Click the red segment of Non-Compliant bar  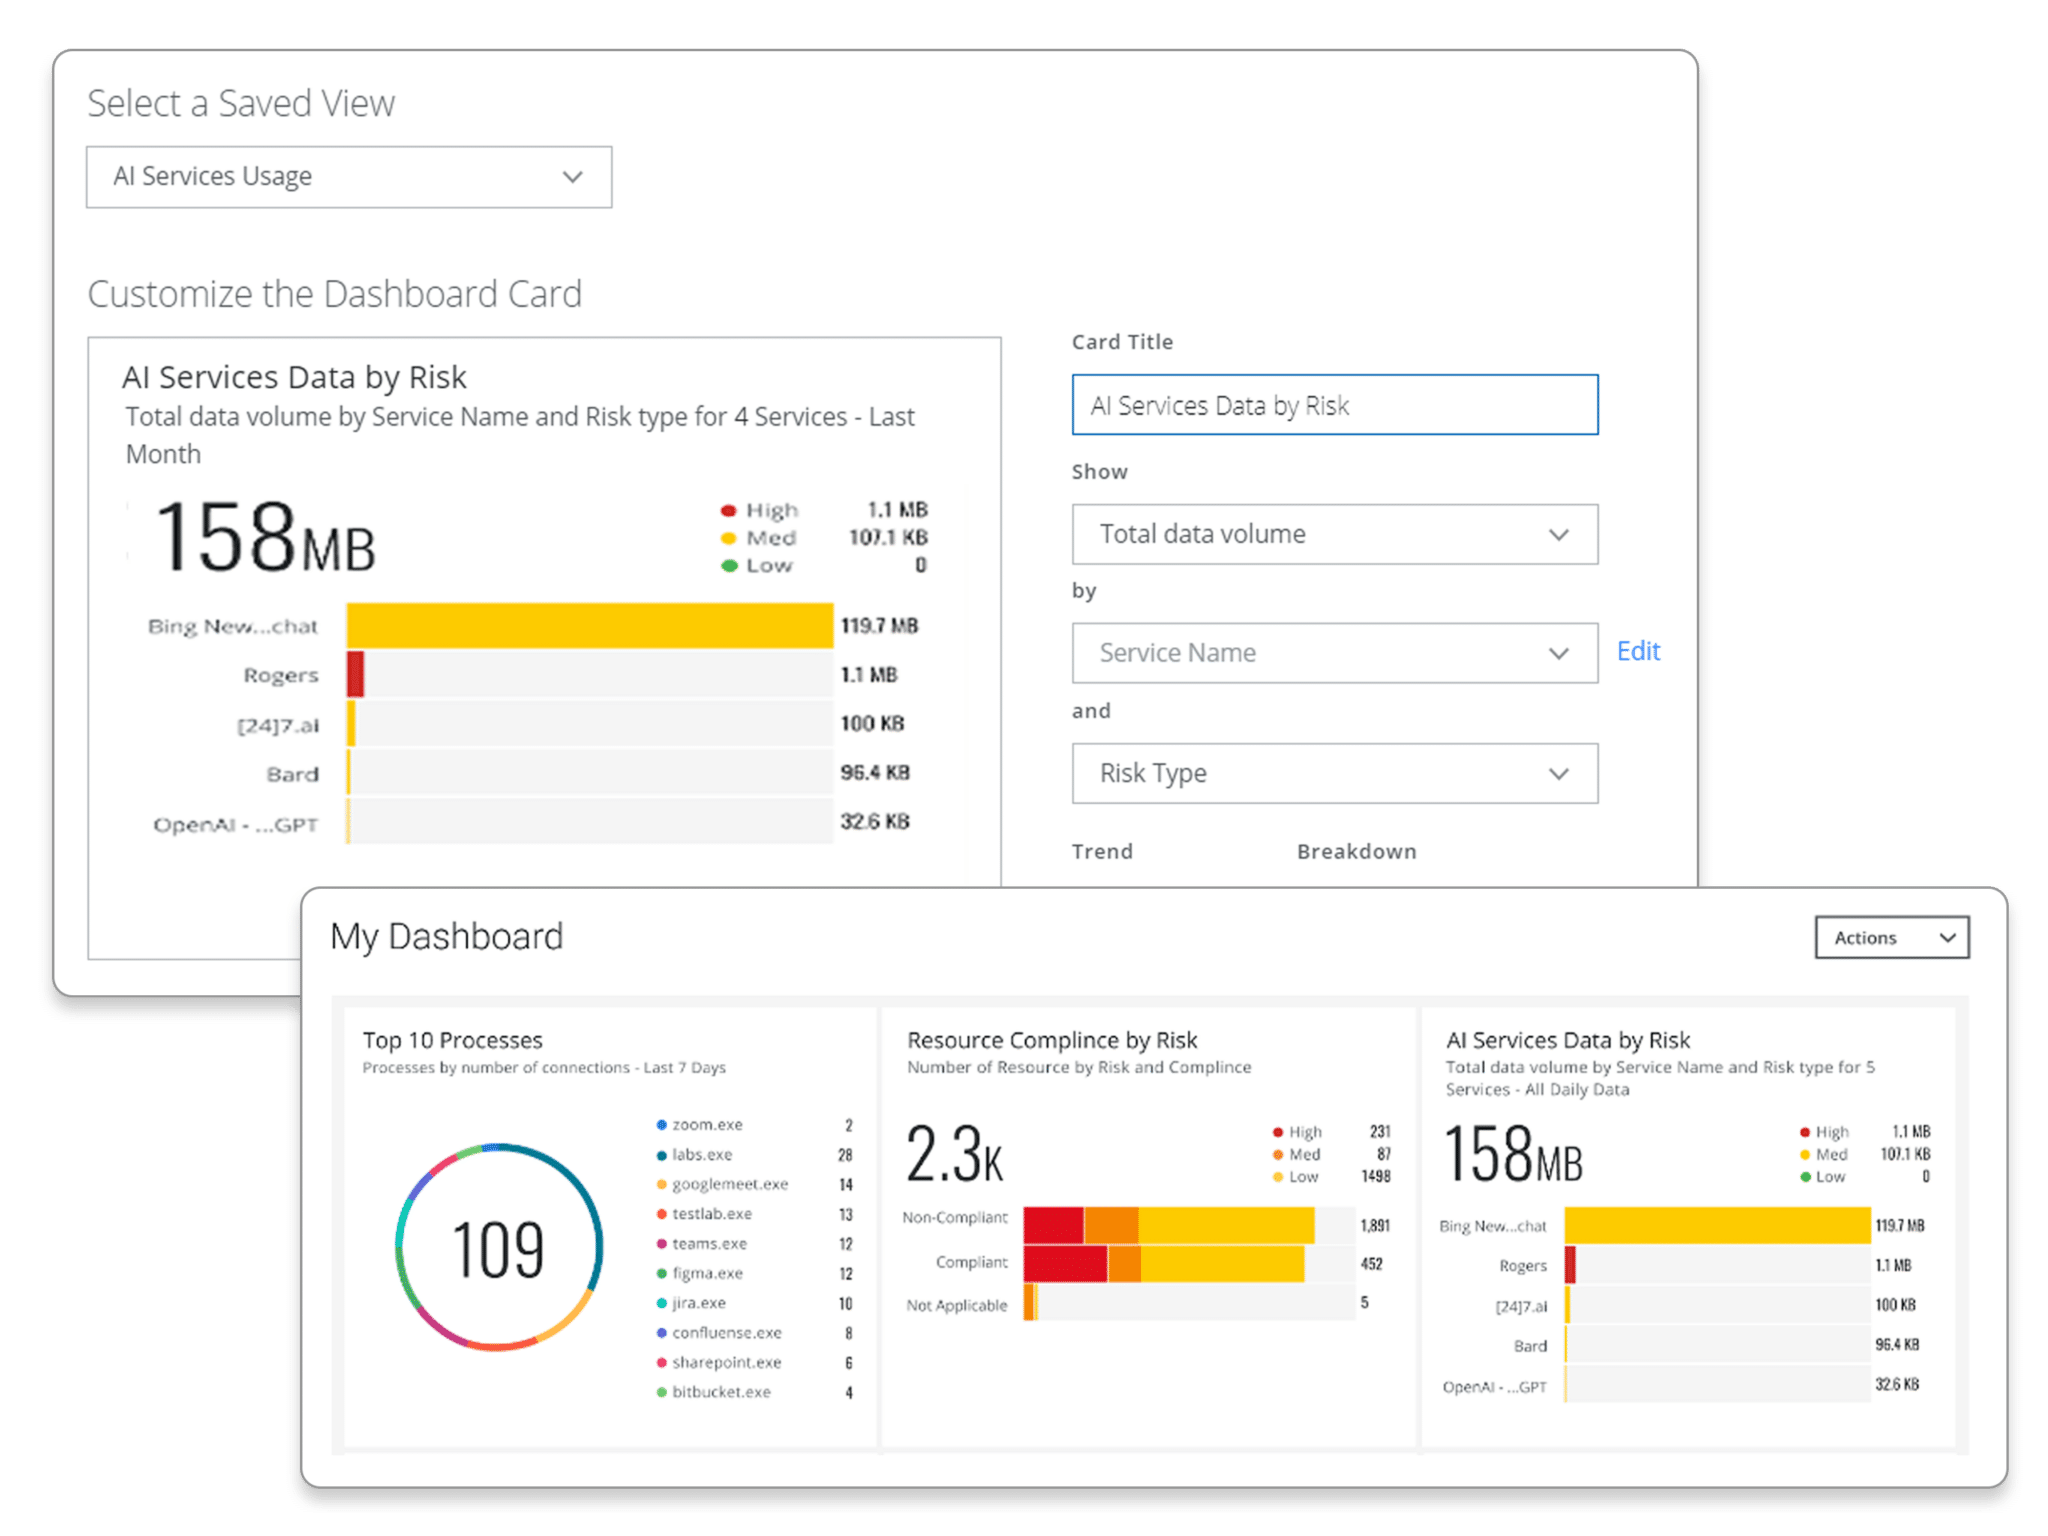[1052, 1225]
